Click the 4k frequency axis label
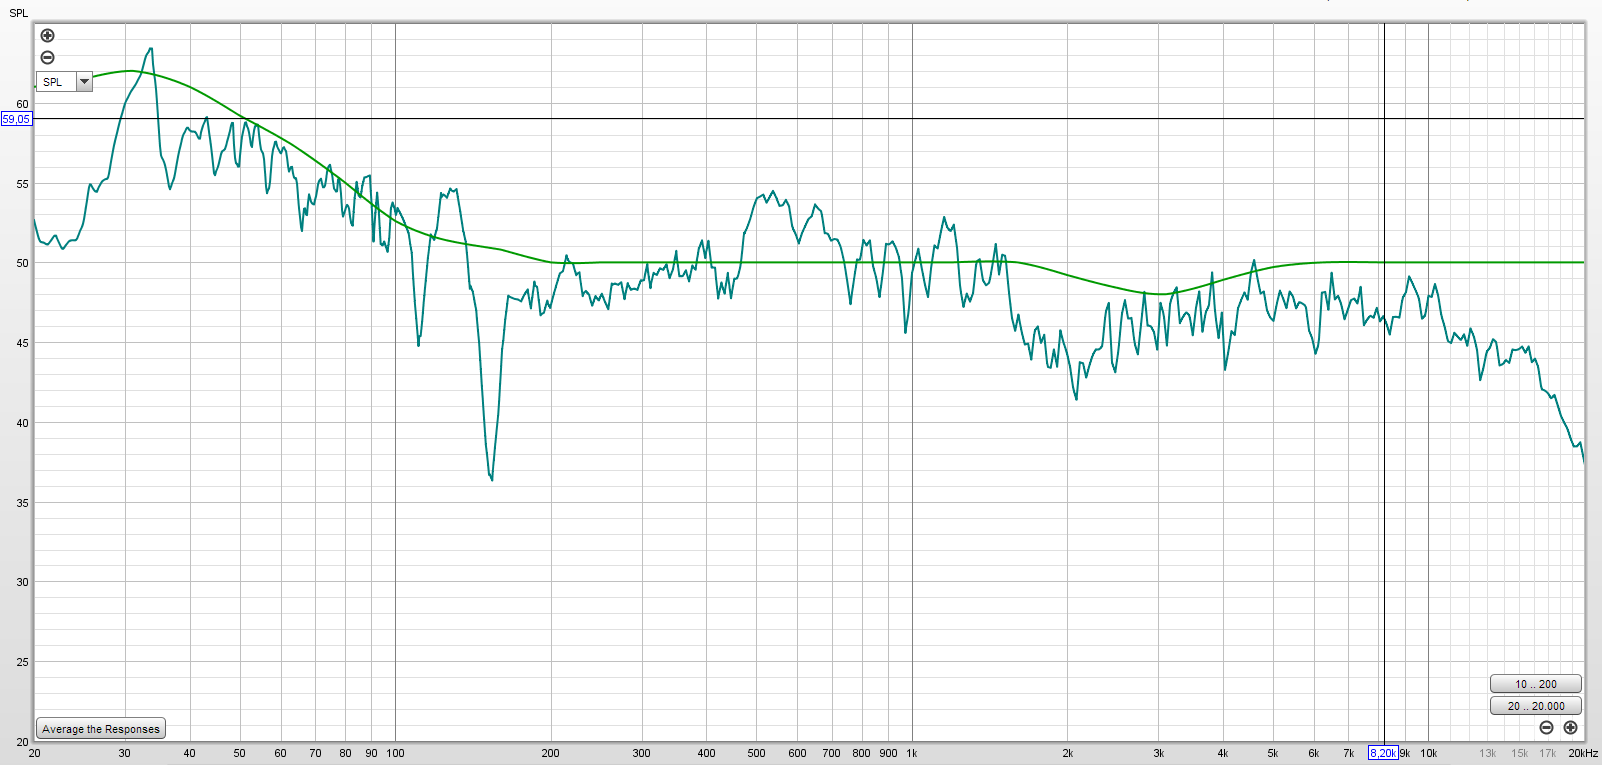Screen dimensions: 1602x765 (x=1223, y=753)
